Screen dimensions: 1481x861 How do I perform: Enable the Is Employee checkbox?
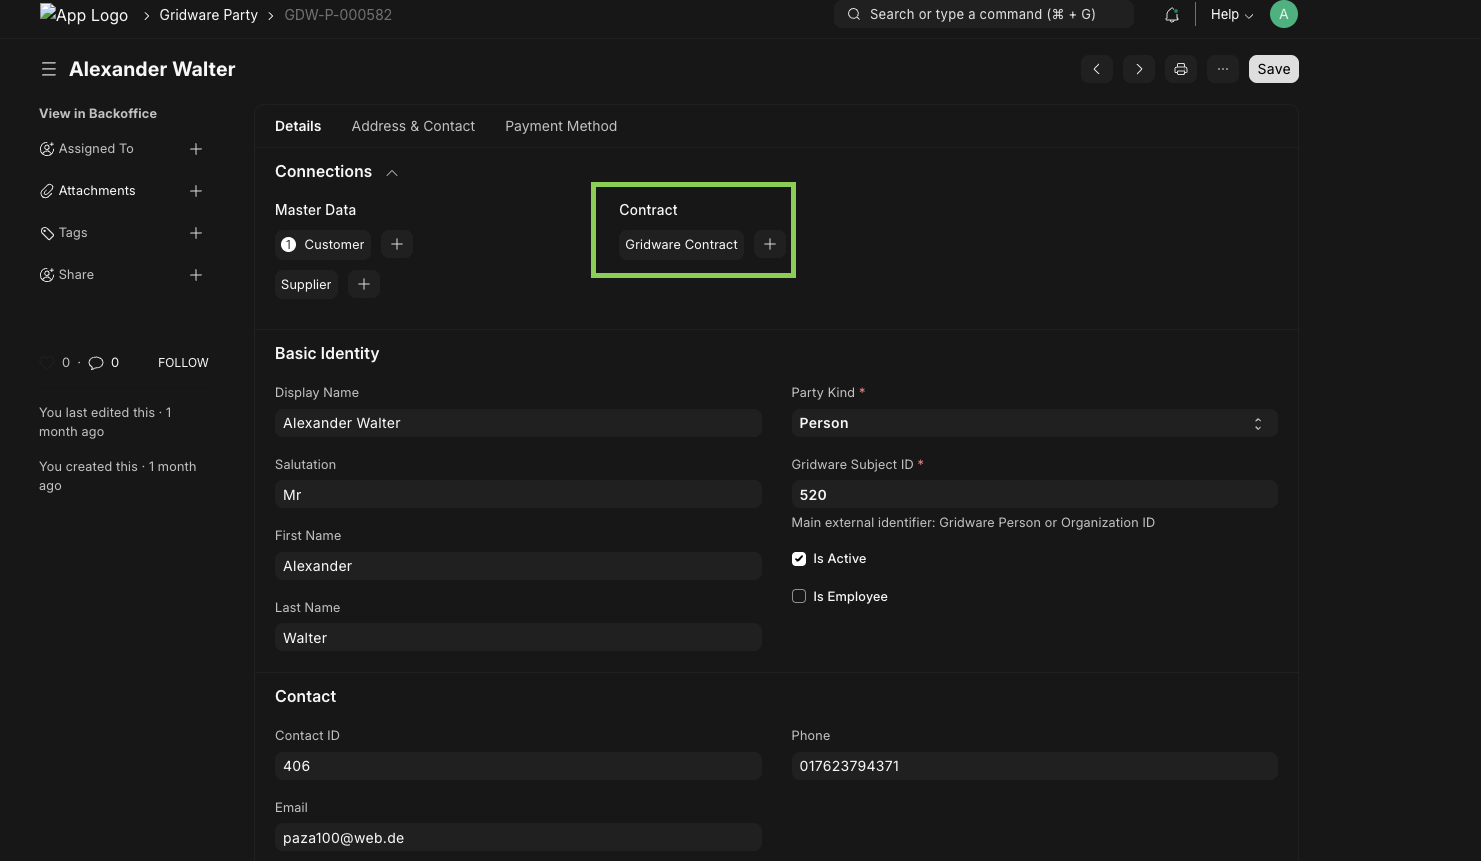click(x=799, y=596)
